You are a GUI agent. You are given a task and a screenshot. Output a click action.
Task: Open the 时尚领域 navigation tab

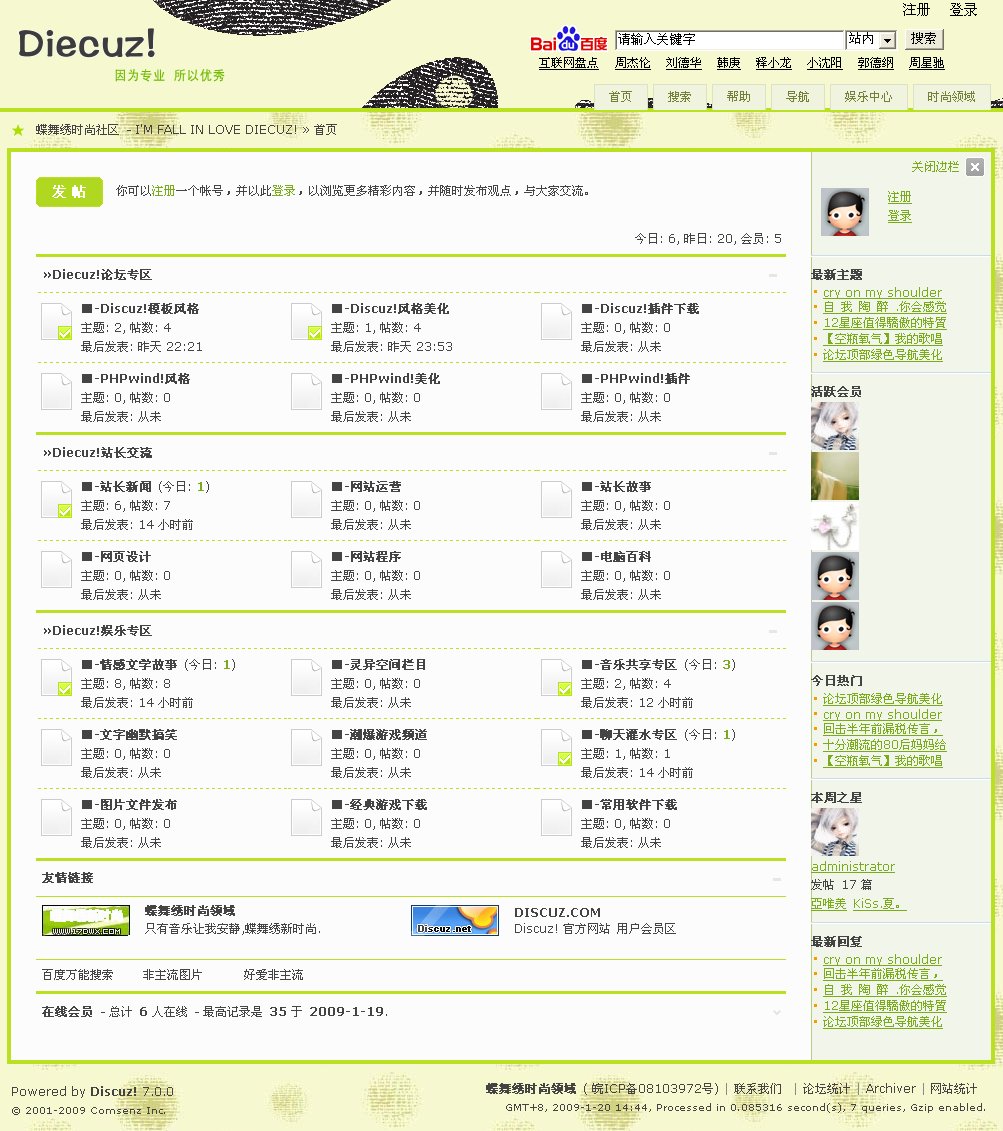(951, 97)
